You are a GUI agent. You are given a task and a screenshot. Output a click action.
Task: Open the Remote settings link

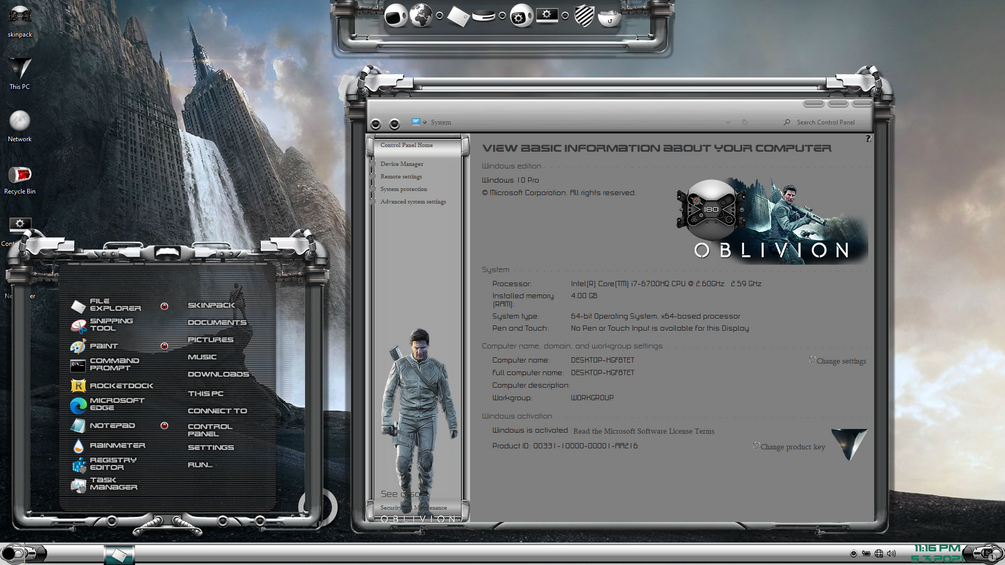pos(401,177)
